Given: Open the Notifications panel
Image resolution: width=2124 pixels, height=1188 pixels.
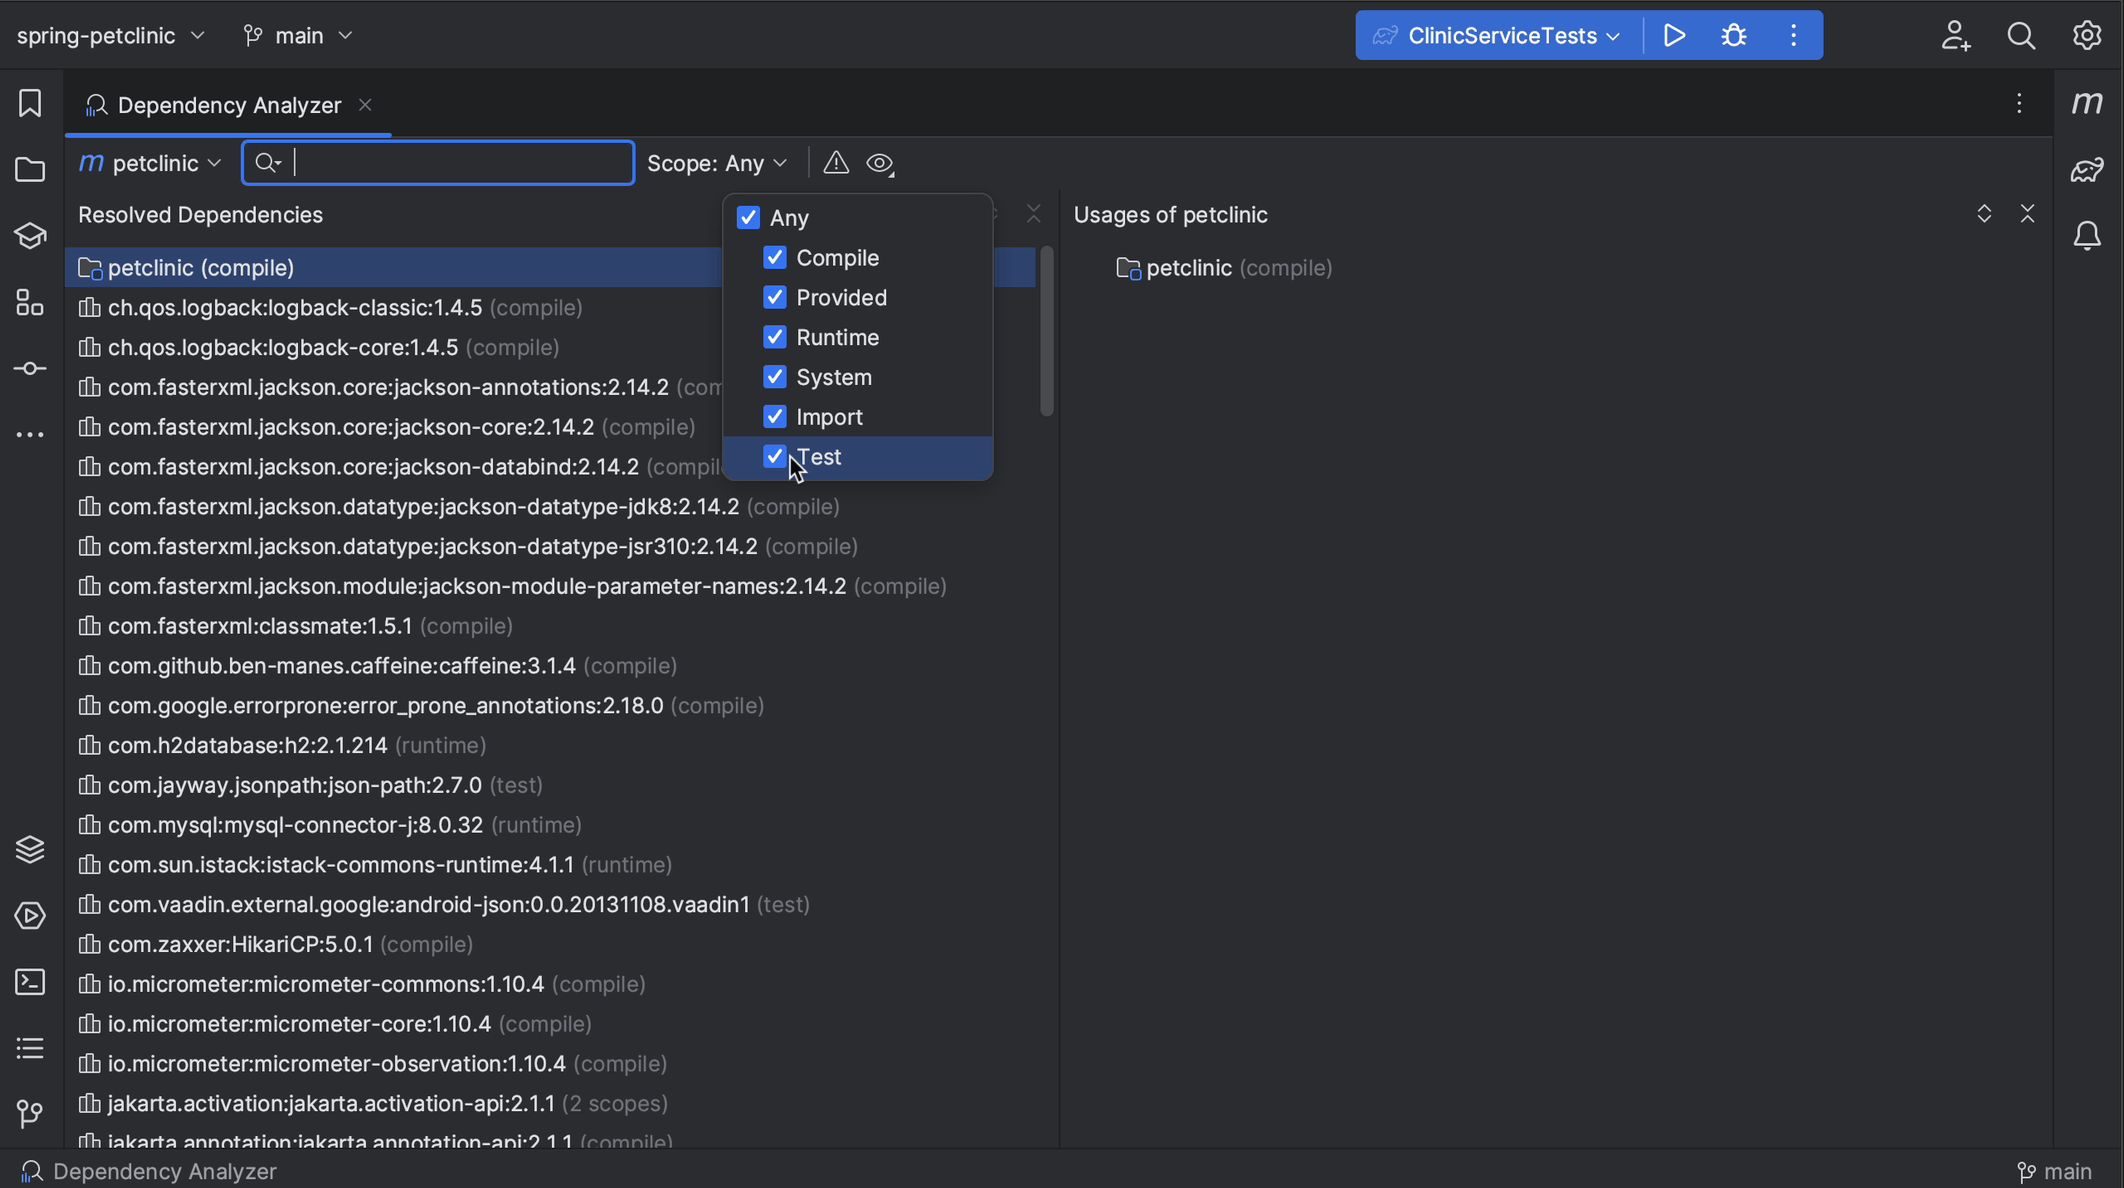Looking at the screenshot, I should [2088, 235].
